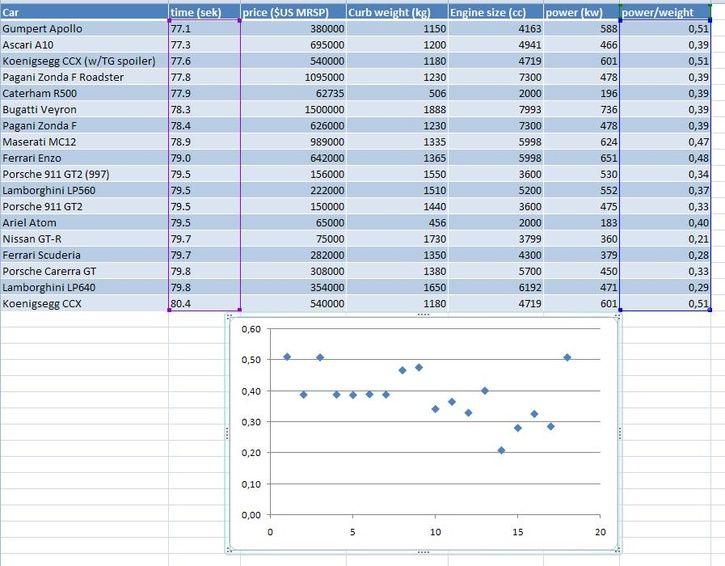Click power/weight 0,21 for Nissan GT-R

665,239
